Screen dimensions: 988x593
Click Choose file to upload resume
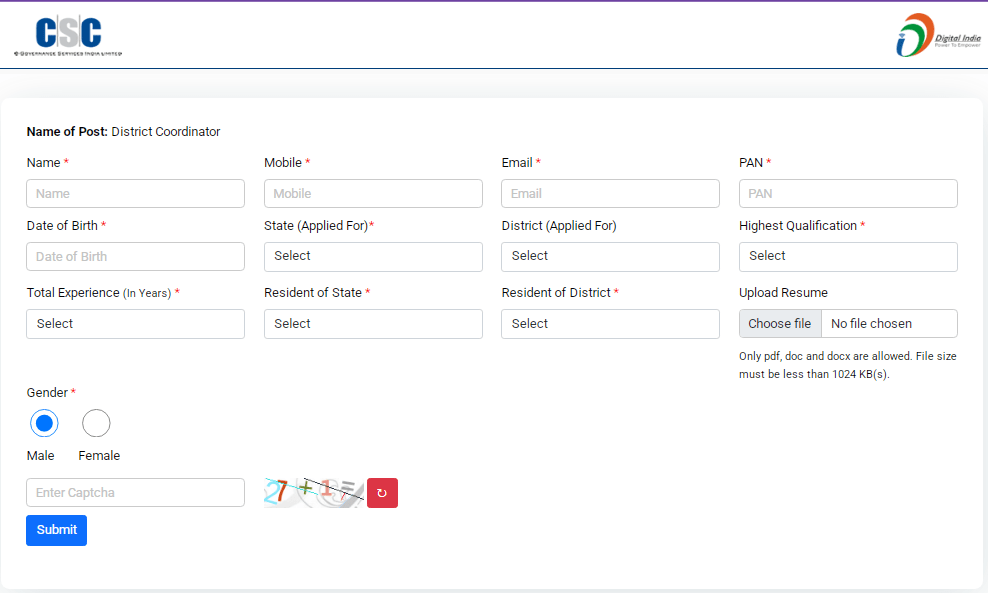click(x=780, y=324)
